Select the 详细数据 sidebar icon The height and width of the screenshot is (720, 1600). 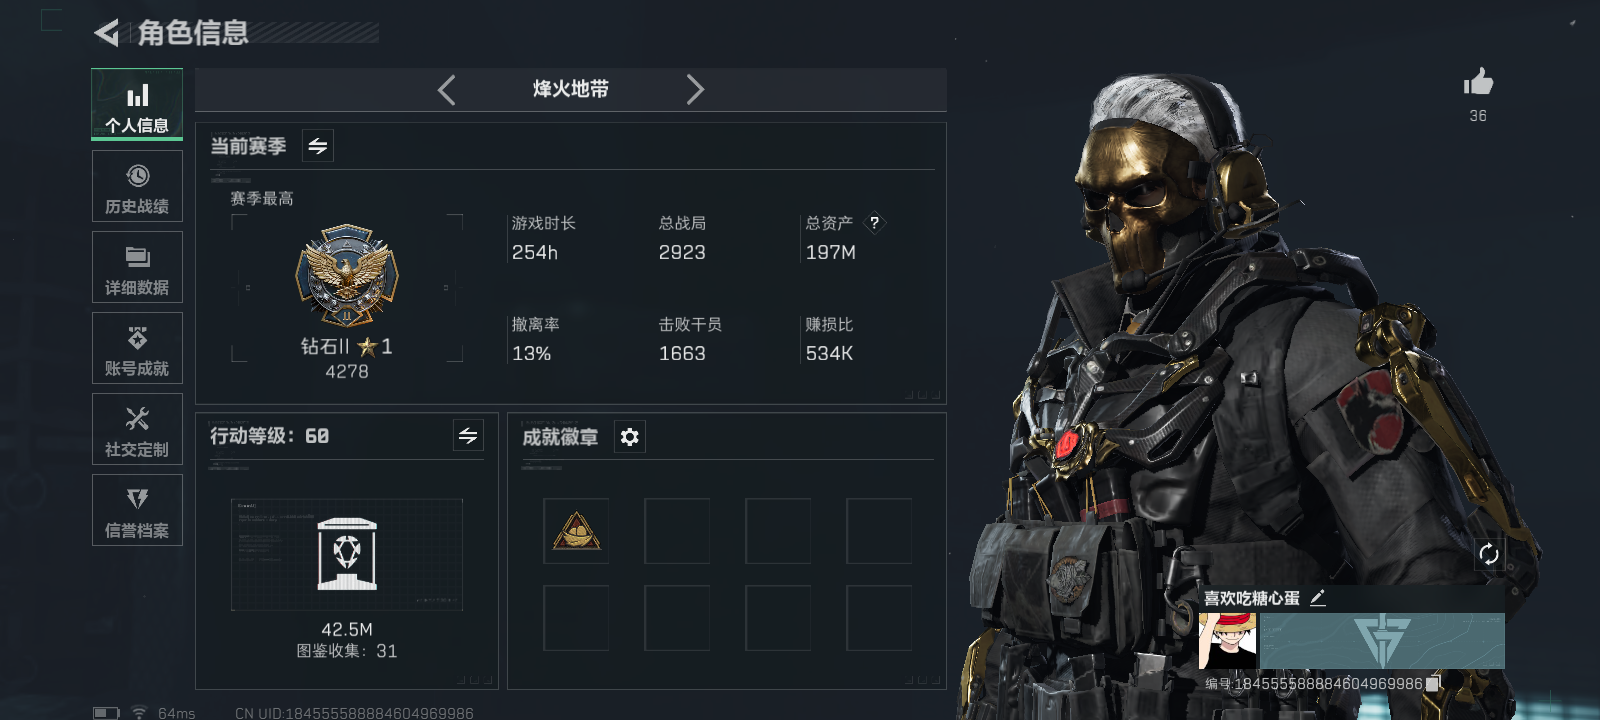(137, 267)
